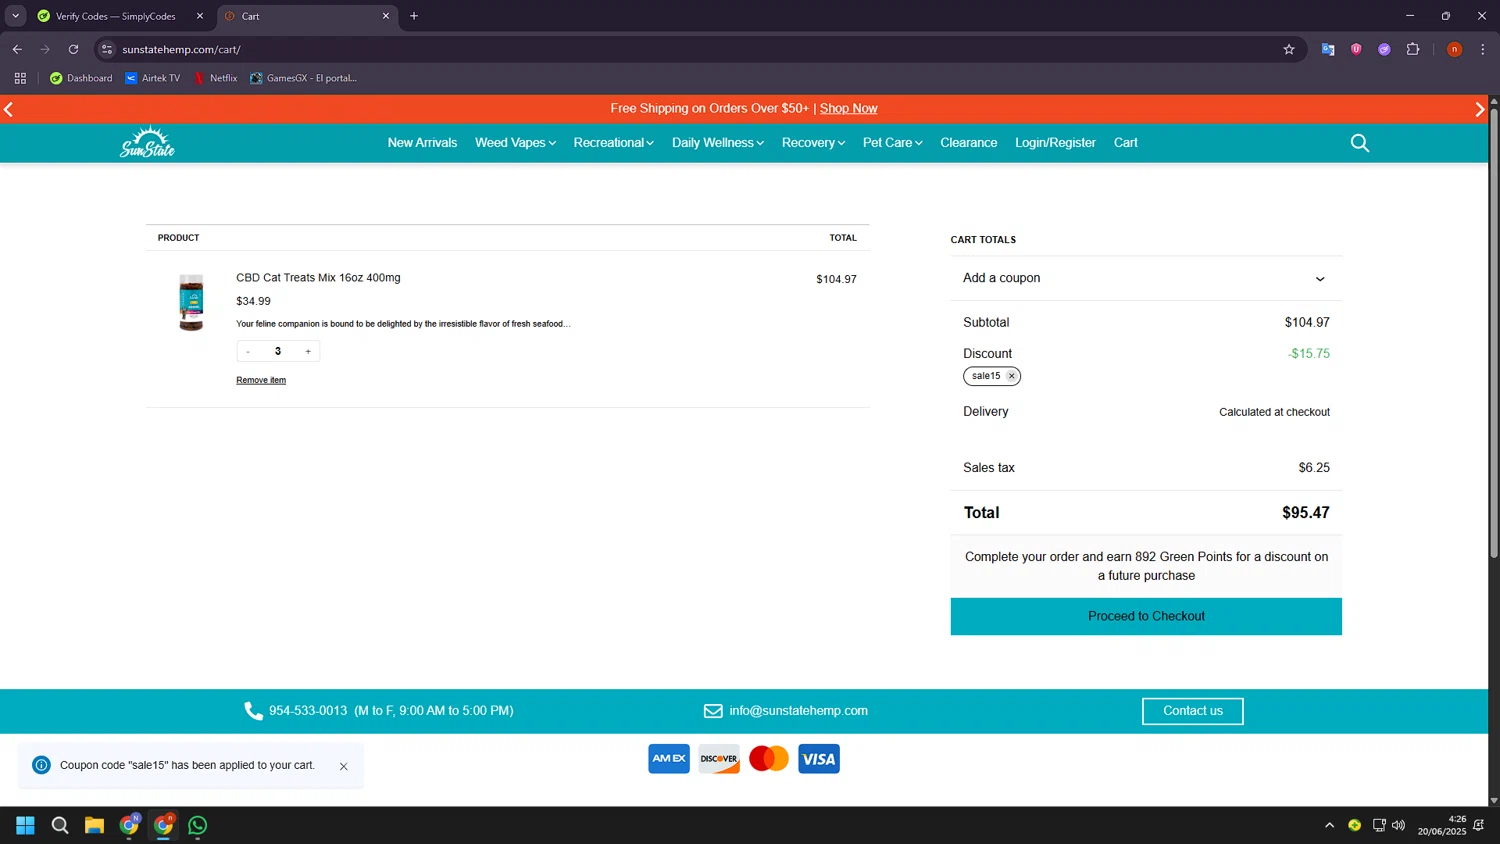Click the Discover payment icon
Image resolution: width=1500 pixels, height=844 pixels.
pos(719,759)
